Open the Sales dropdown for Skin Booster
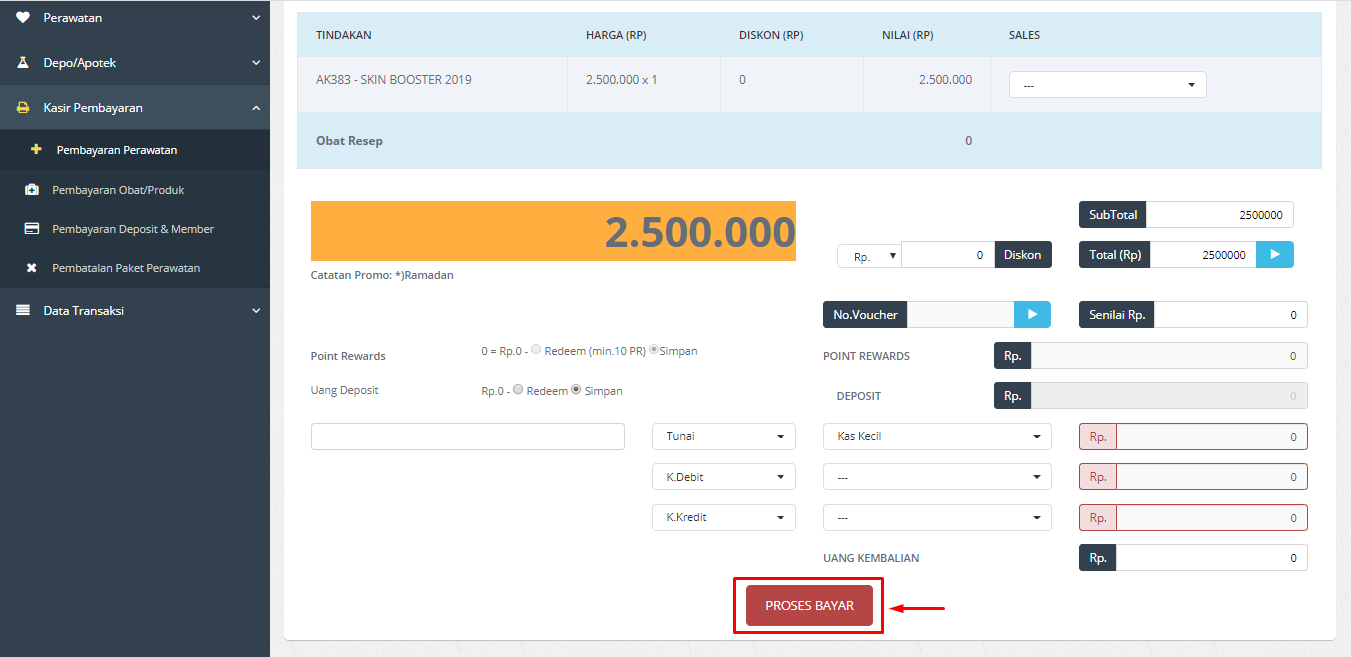Screen dimensions: 1351x657 1107,85
